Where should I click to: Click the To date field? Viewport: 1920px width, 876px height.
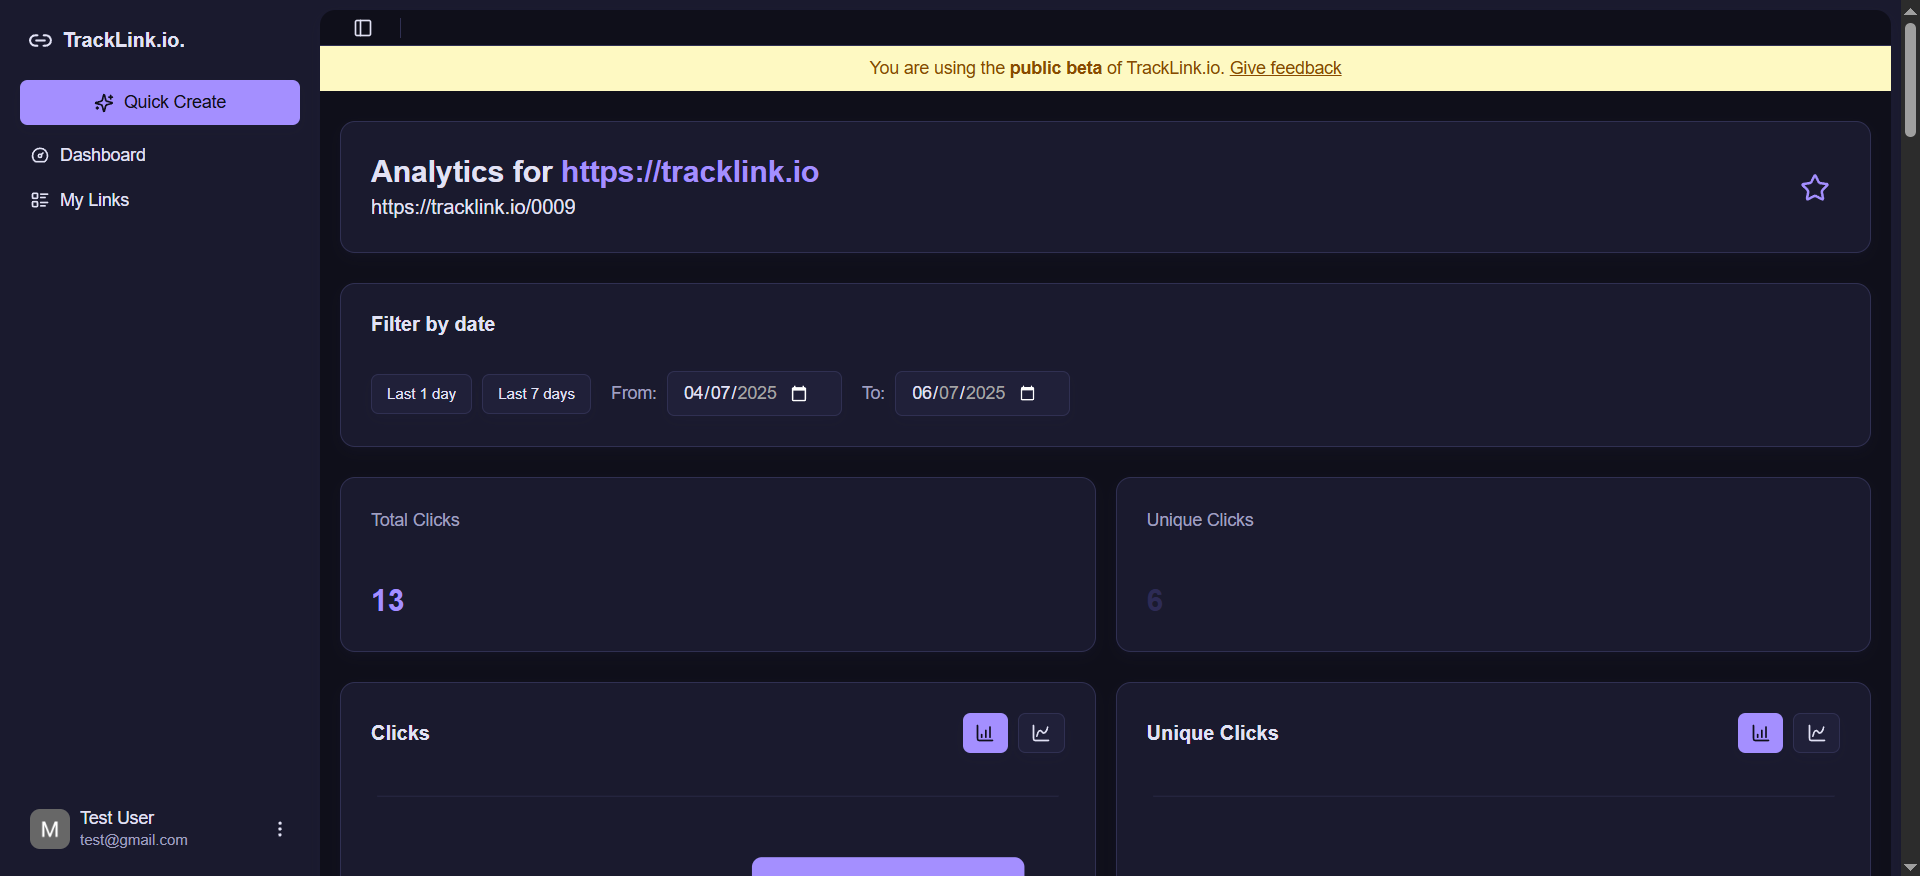tap(982, 393)
